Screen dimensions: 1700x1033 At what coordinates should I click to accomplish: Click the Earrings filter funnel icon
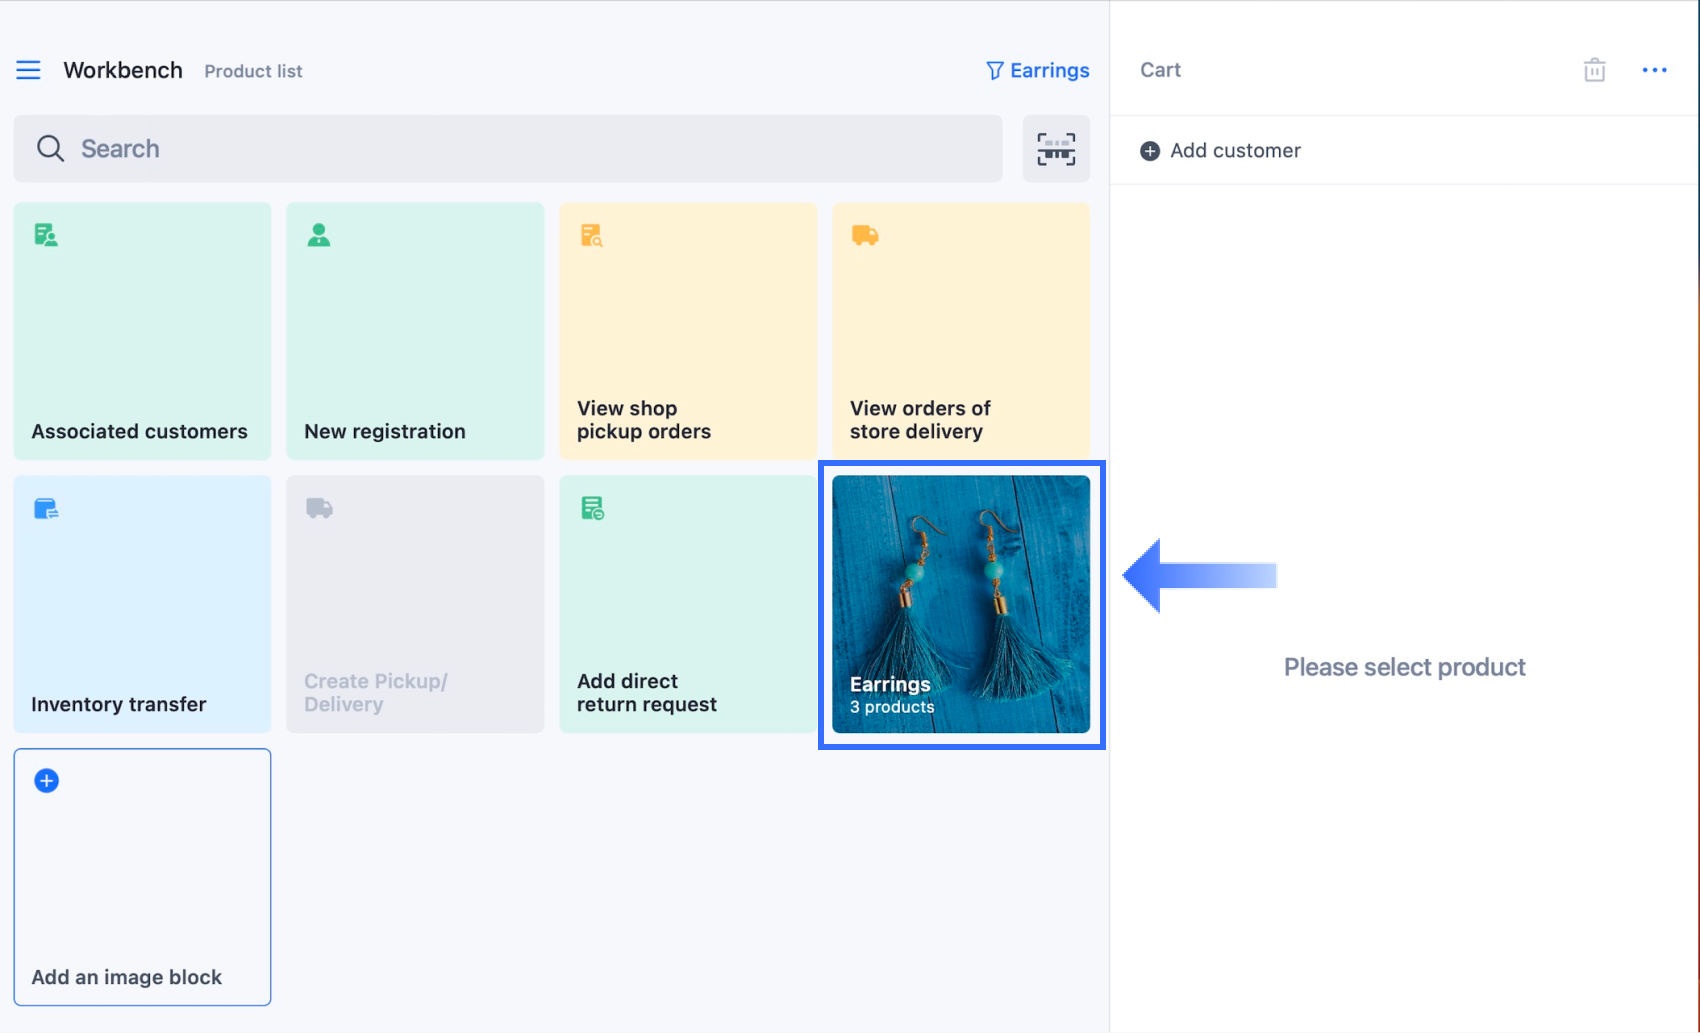(994, 70)
